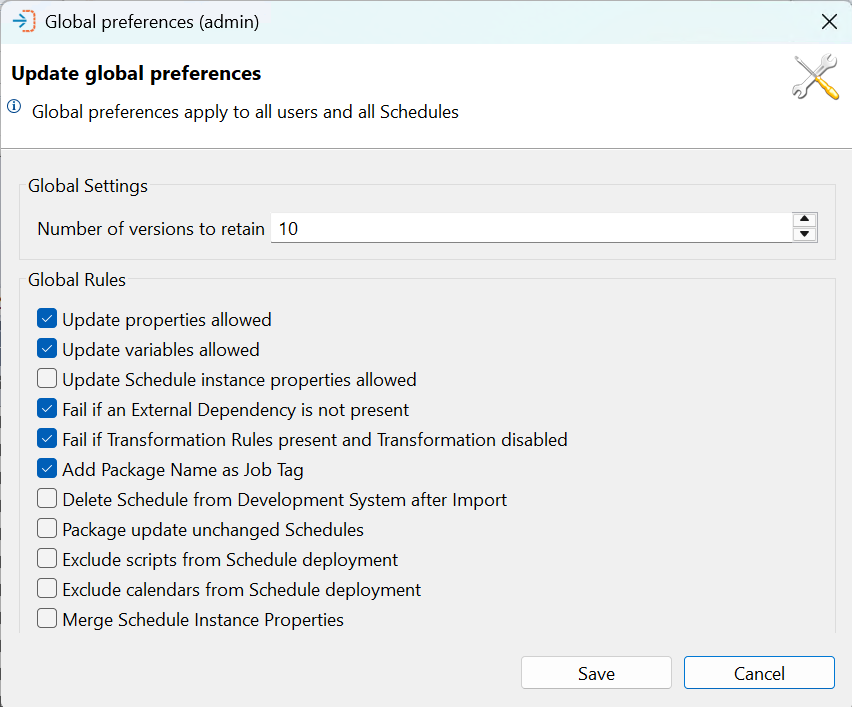The width and height of the screenshot is (852, 707).
Task: Toggle Fail if an External Dependency is not present
Action: [x=47, y=409]
